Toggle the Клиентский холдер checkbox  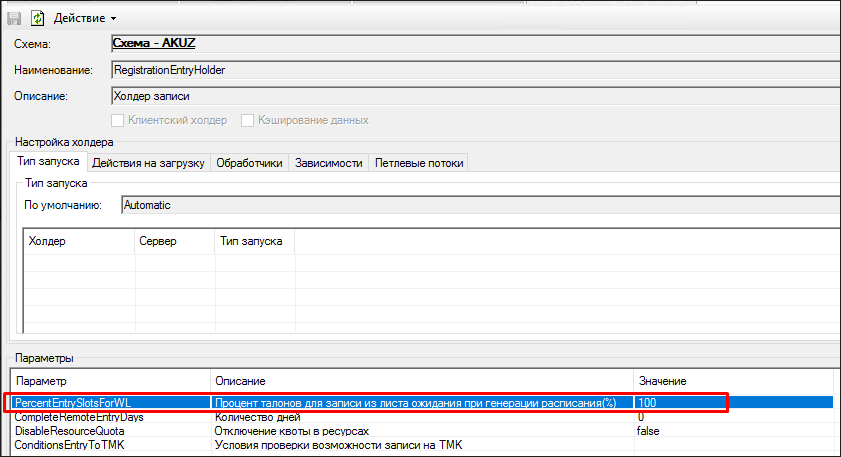[x=119, y=120]
